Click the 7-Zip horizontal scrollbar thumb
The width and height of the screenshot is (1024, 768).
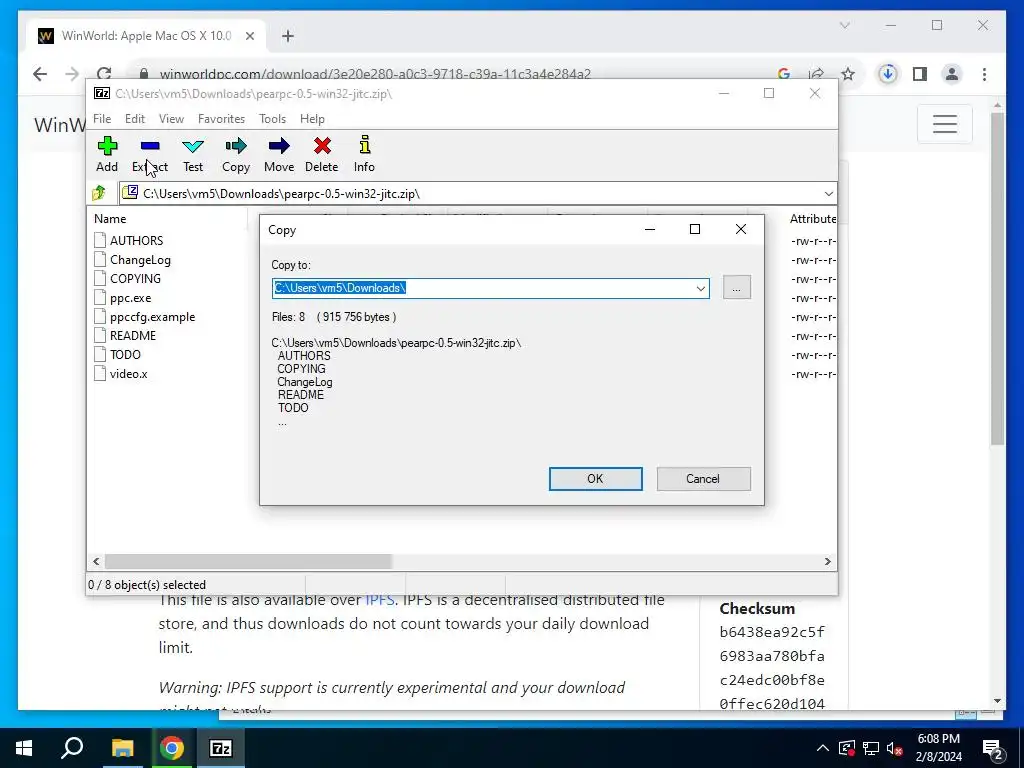(x=248, y=561)
